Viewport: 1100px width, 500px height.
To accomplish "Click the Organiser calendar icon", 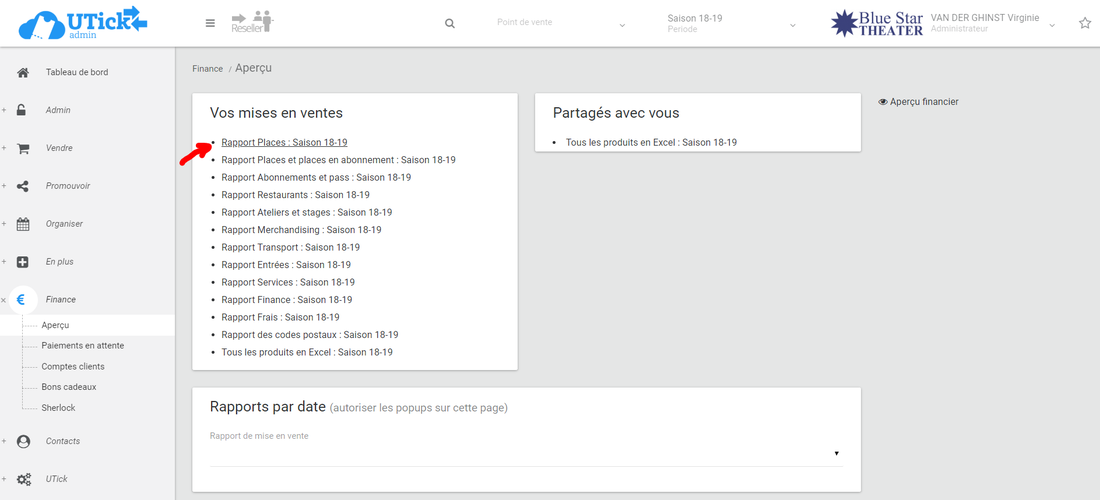I will 23,224.
